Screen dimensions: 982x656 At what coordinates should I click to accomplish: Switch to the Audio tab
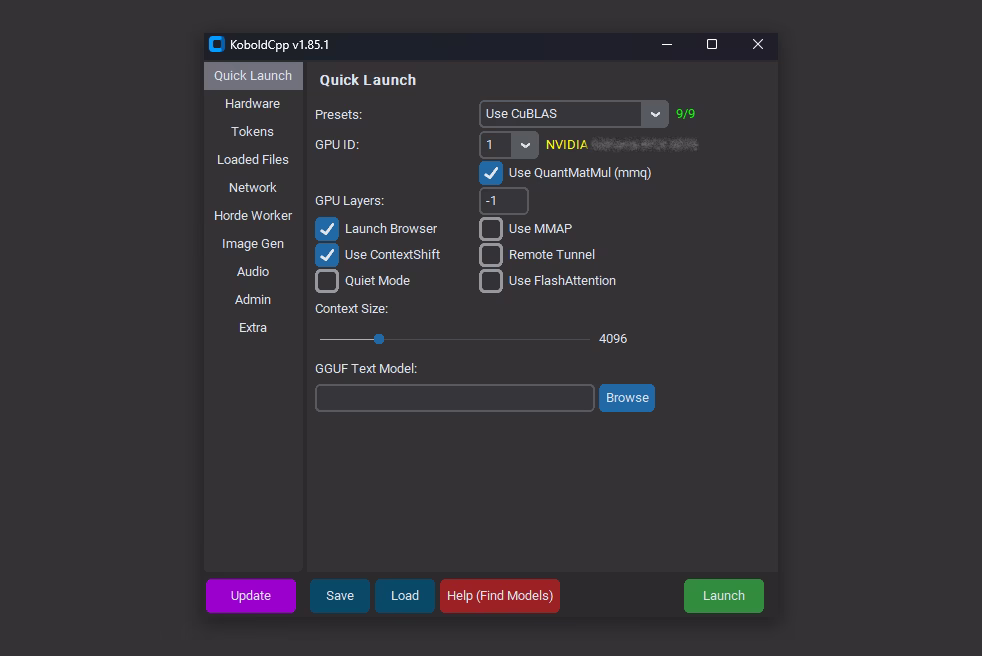[x=252, y=271]
